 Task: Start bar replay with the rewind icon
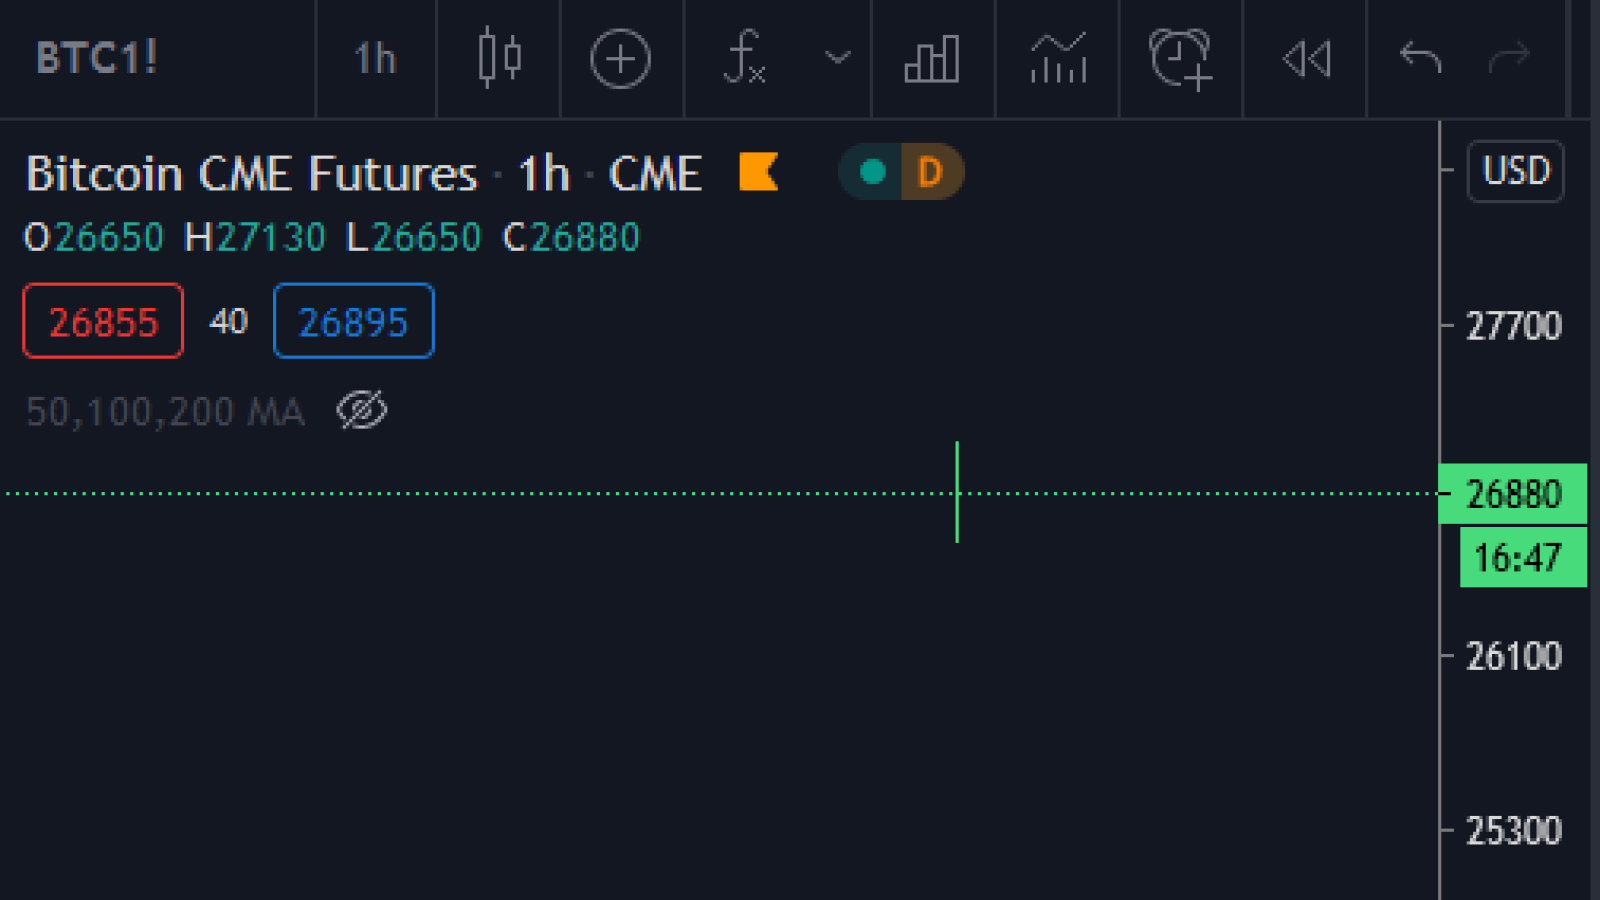[x=1306, y=59]
